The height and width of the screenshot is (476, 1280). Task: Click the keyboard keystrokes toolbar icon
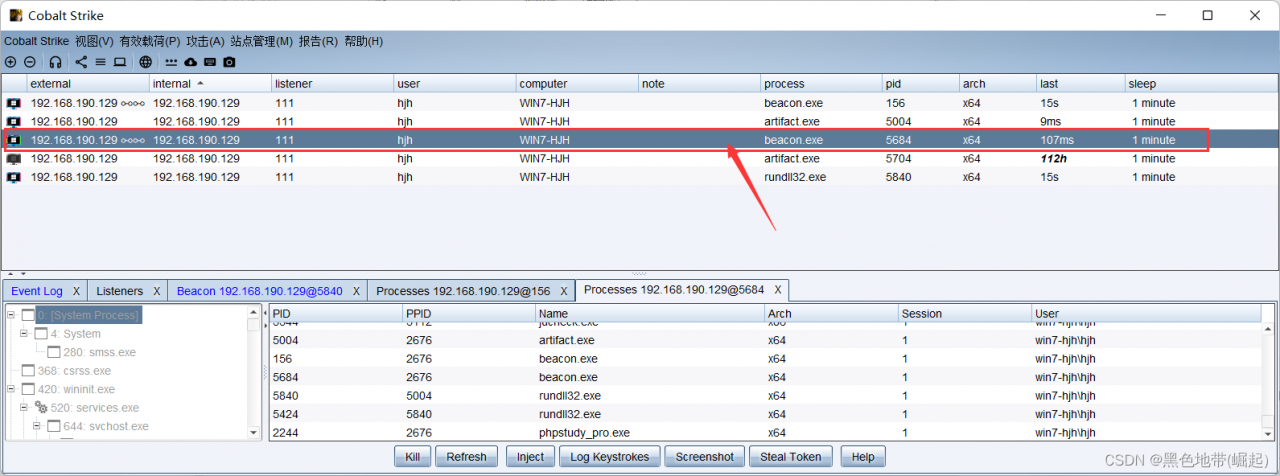click(210, 62)
